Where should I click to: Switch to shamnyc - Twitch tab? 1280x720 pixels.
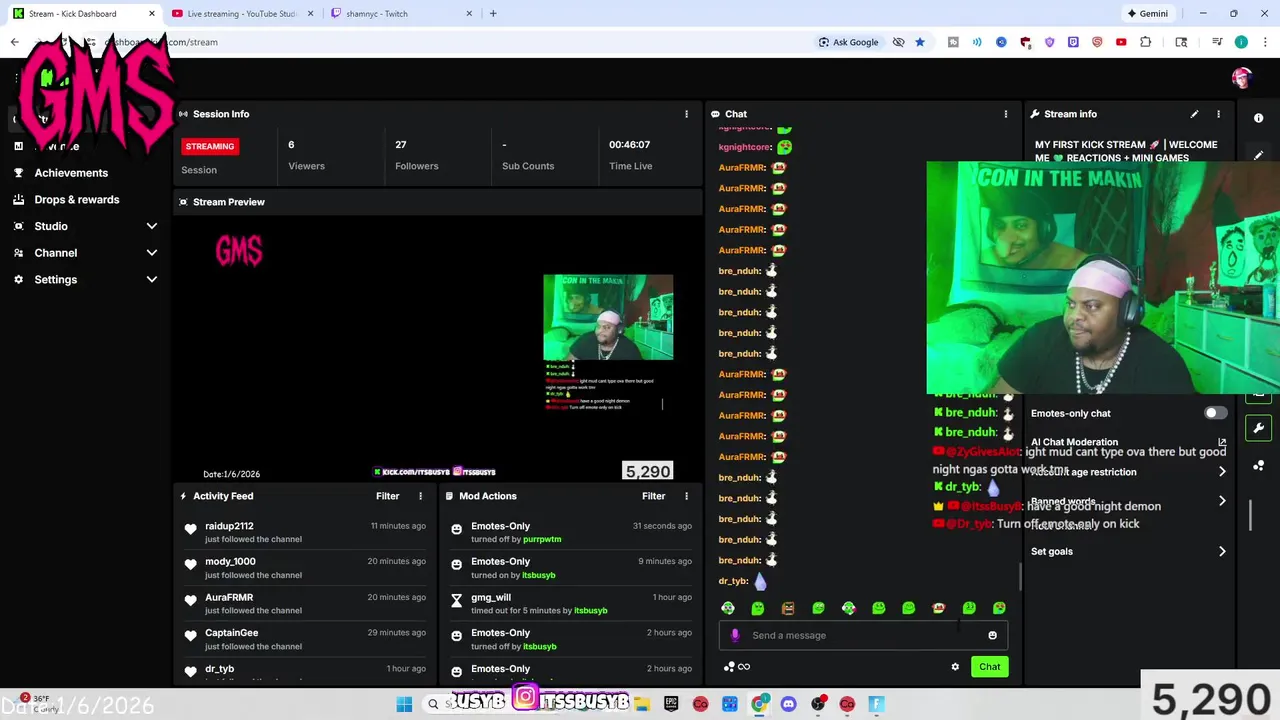(398, 14)
